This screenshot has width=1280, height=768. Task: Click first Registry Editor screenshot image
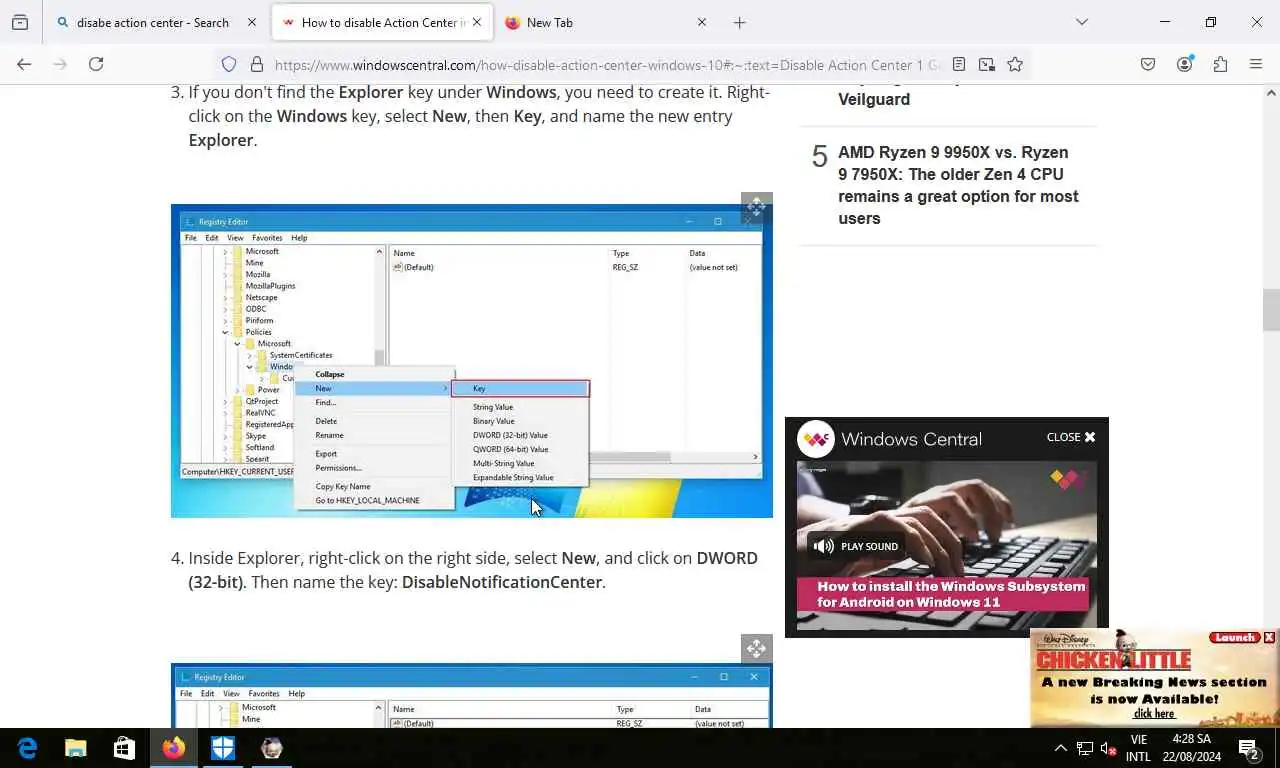[x=471, y=361]
